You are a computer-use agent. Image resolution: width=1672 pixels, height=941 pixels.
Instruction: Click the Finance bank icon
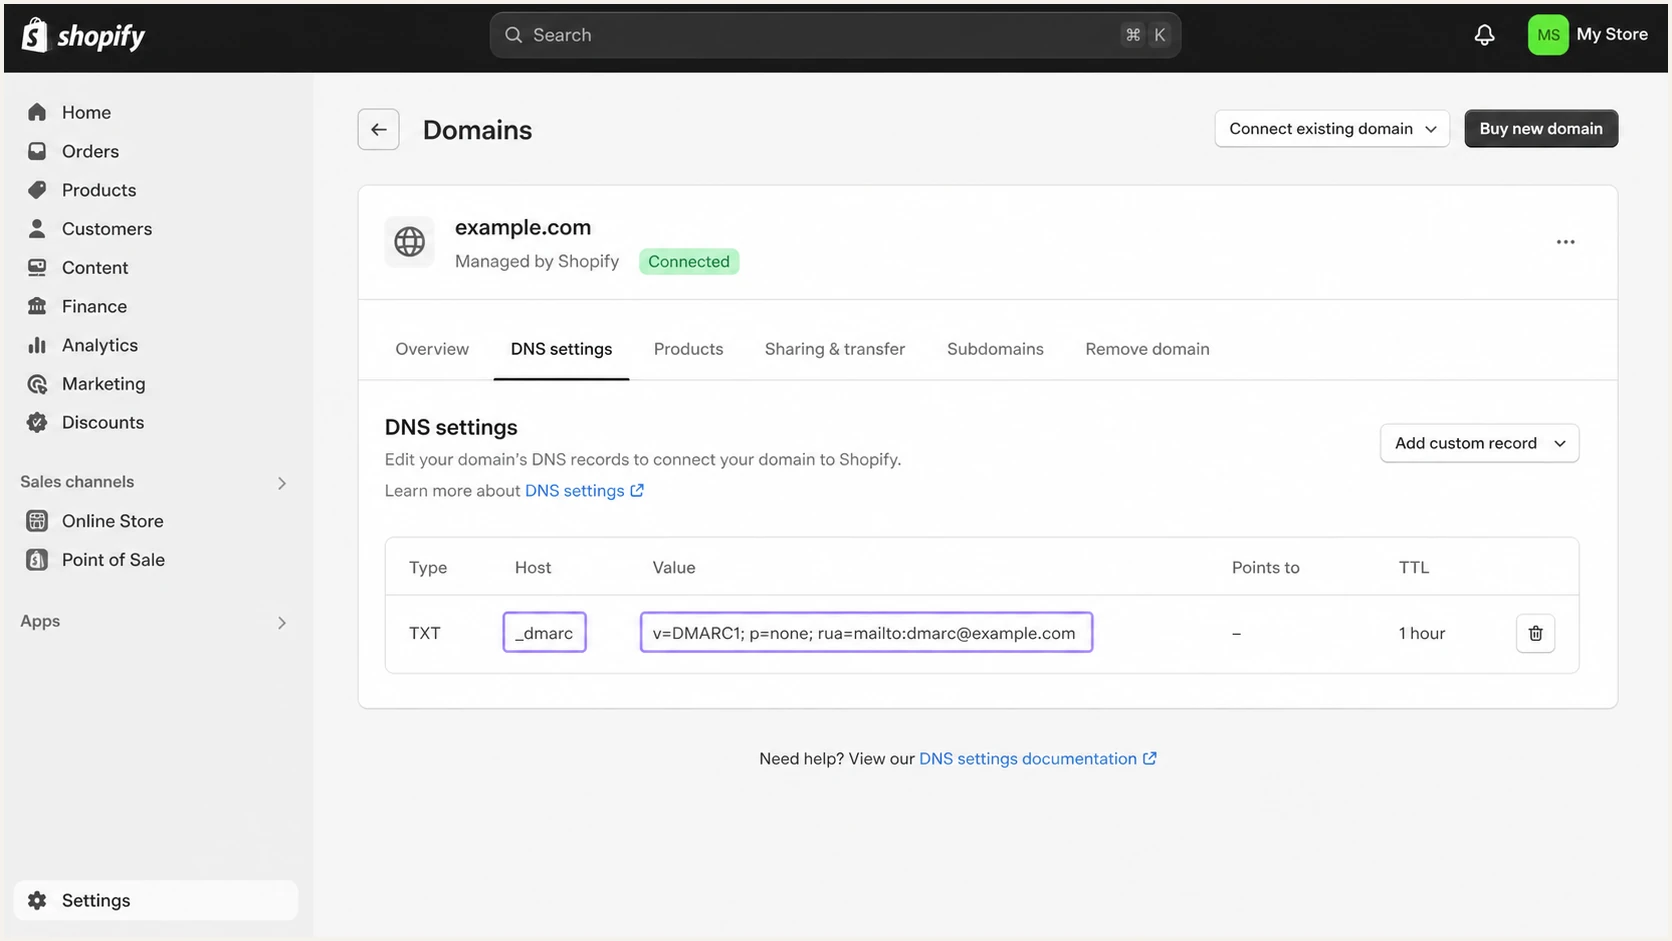37,306
